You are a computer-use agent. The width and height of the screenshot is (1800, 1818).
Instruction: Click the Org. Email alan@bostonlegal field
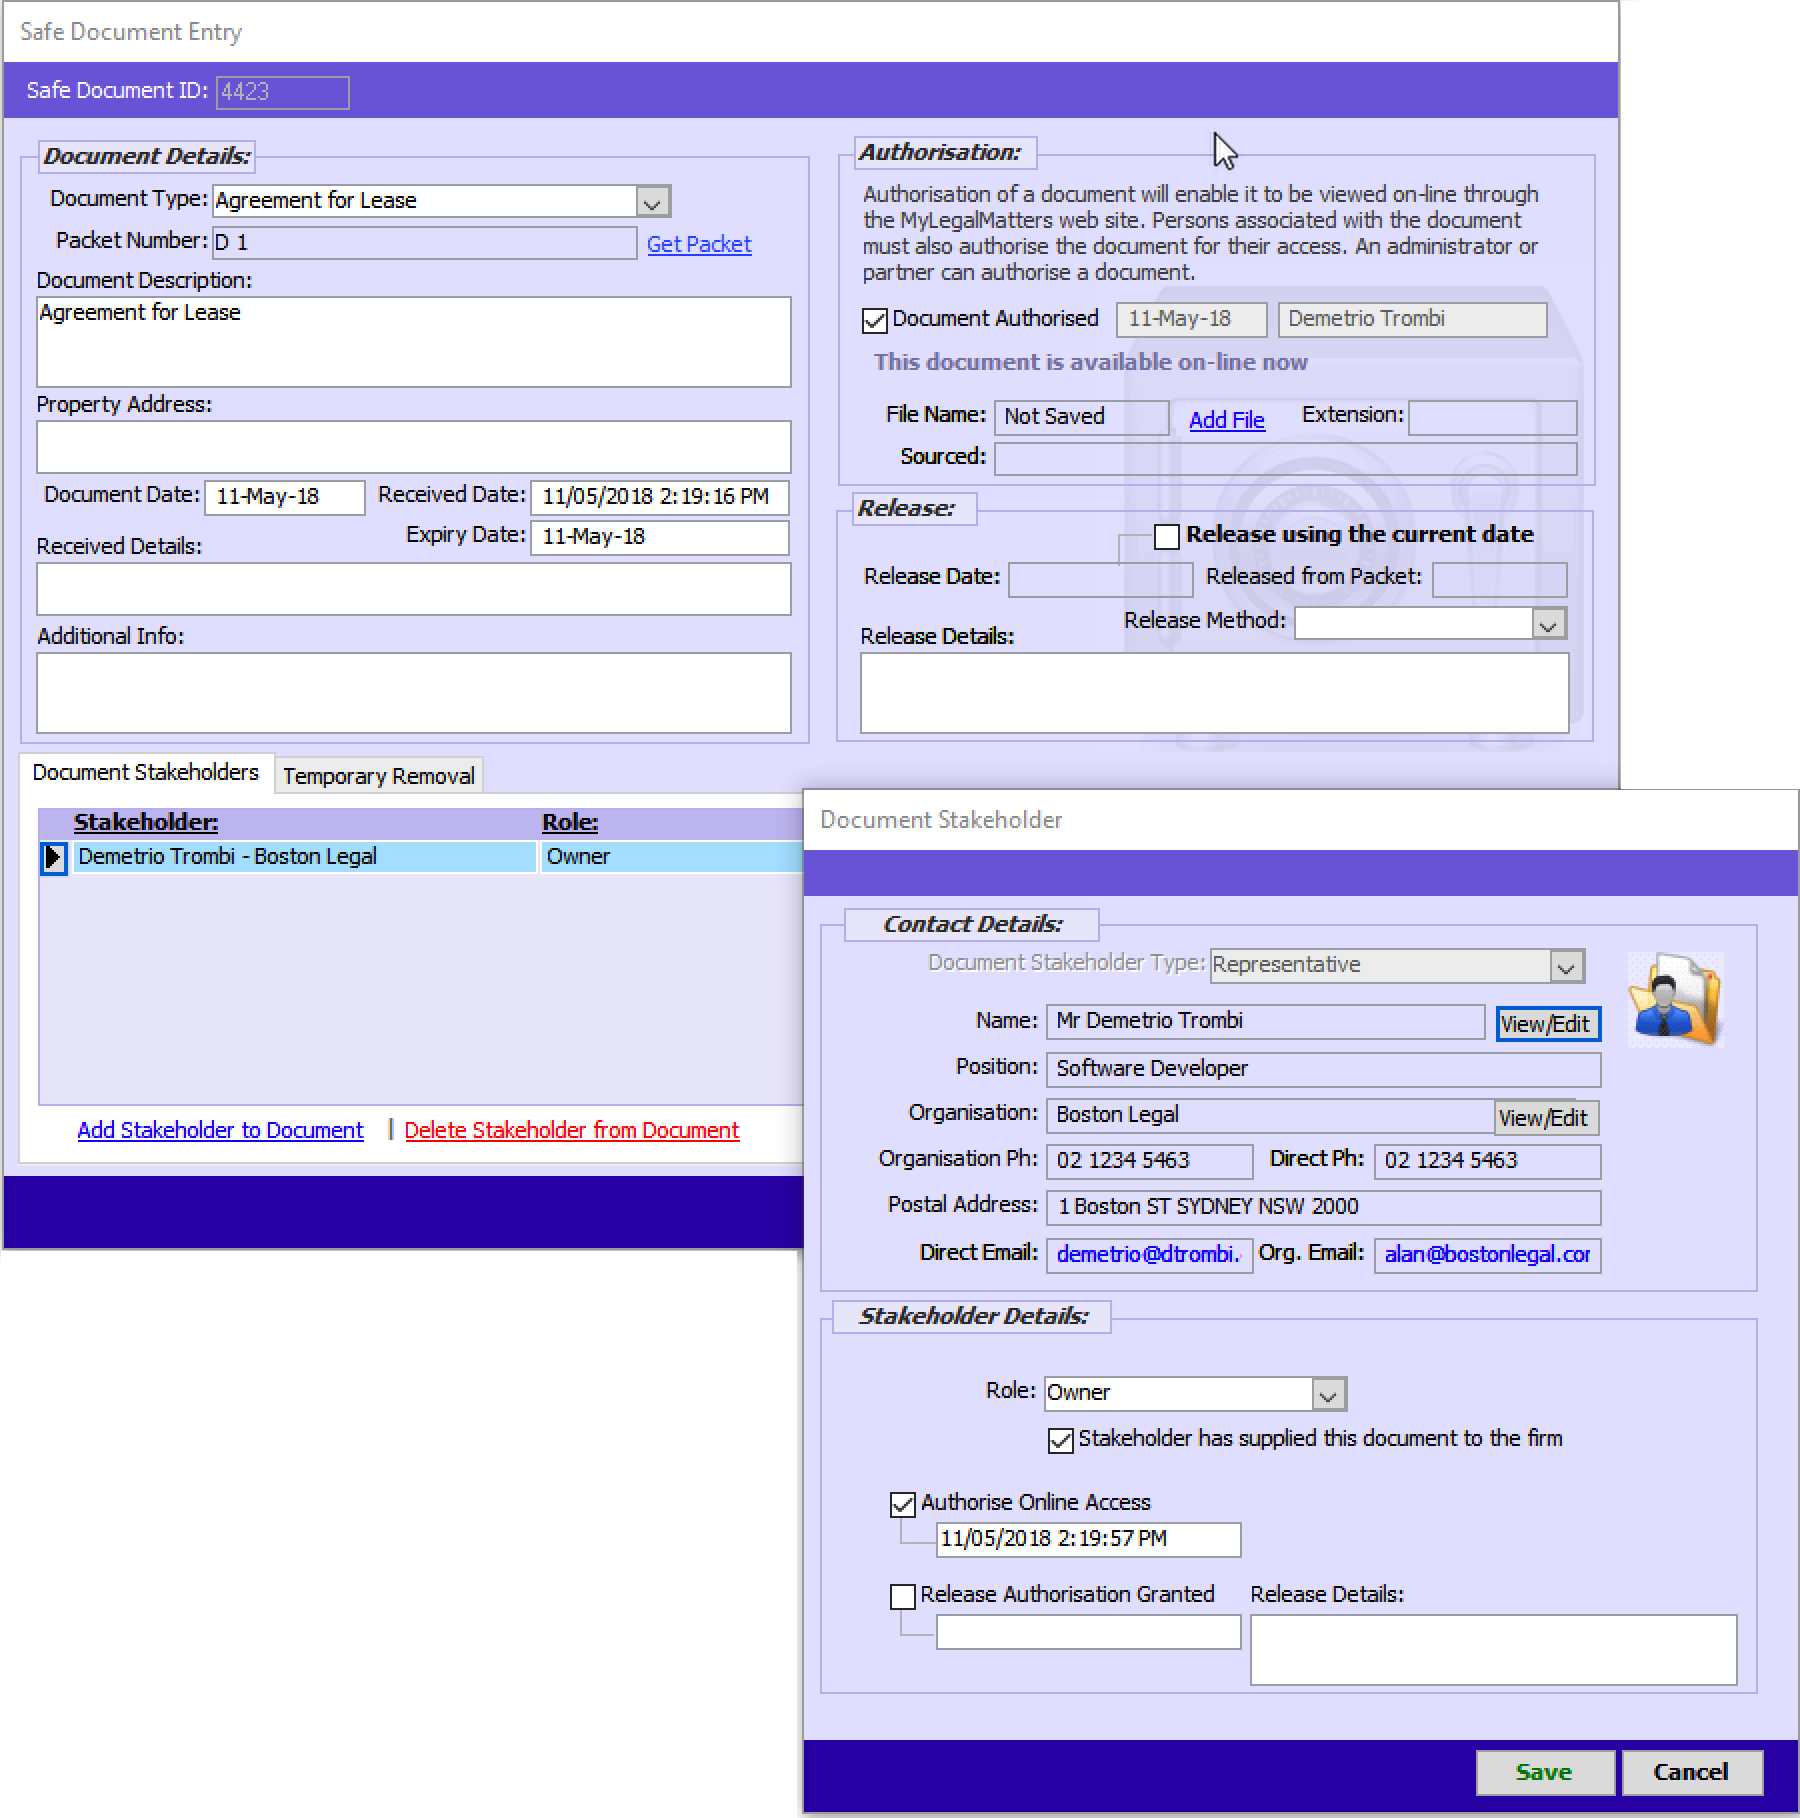(1487, 1256)
